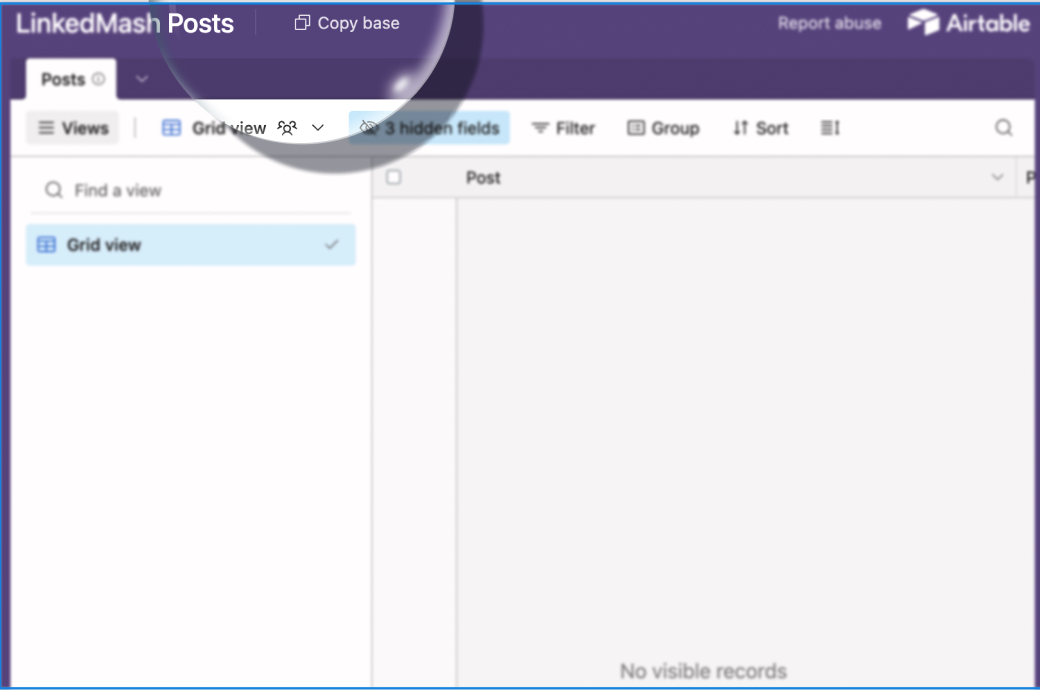Image resolution: width=1040 pixels, height=690 pixels.
Task: Click the Post column header
Action: pos(736,178)
